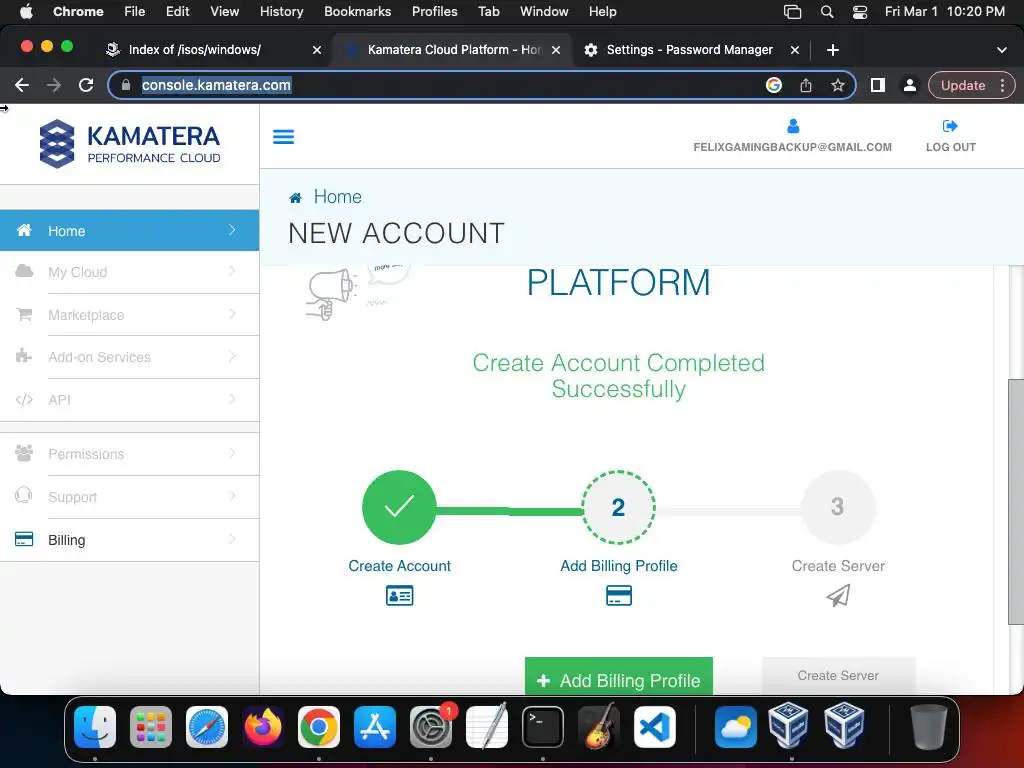Switch to the Settings - Password Manager tab
1024x768 pixels.
click(x=690, y=50)
